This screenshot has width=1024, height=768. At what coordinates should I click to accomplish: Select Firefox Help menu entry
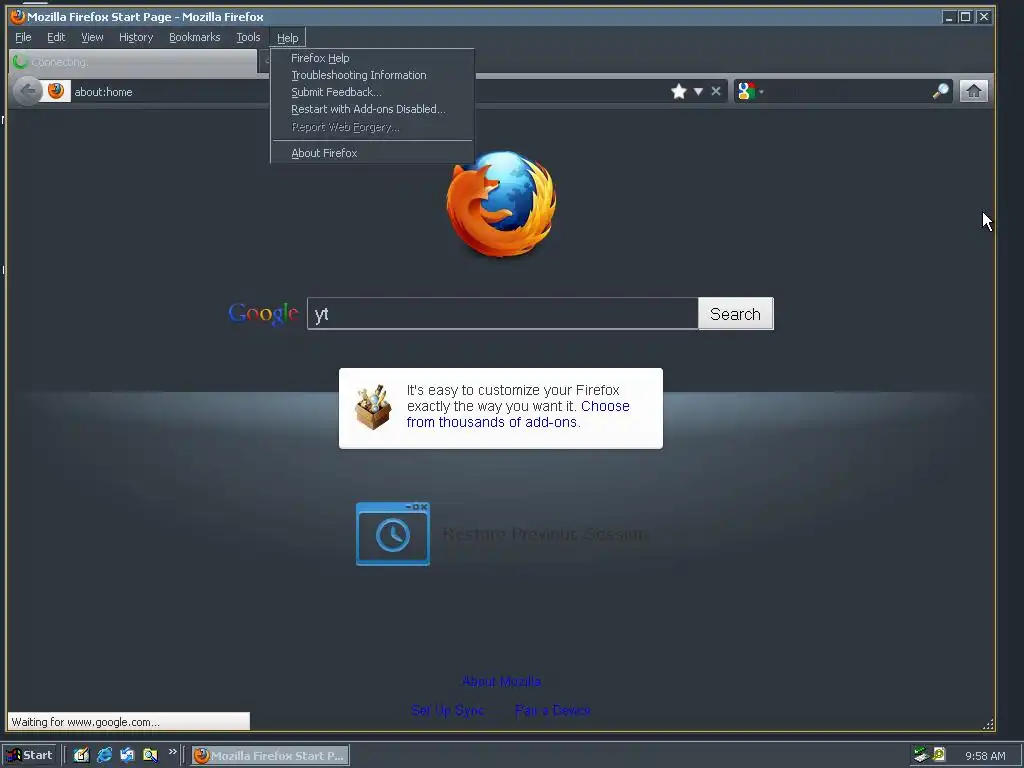point(372,58)
